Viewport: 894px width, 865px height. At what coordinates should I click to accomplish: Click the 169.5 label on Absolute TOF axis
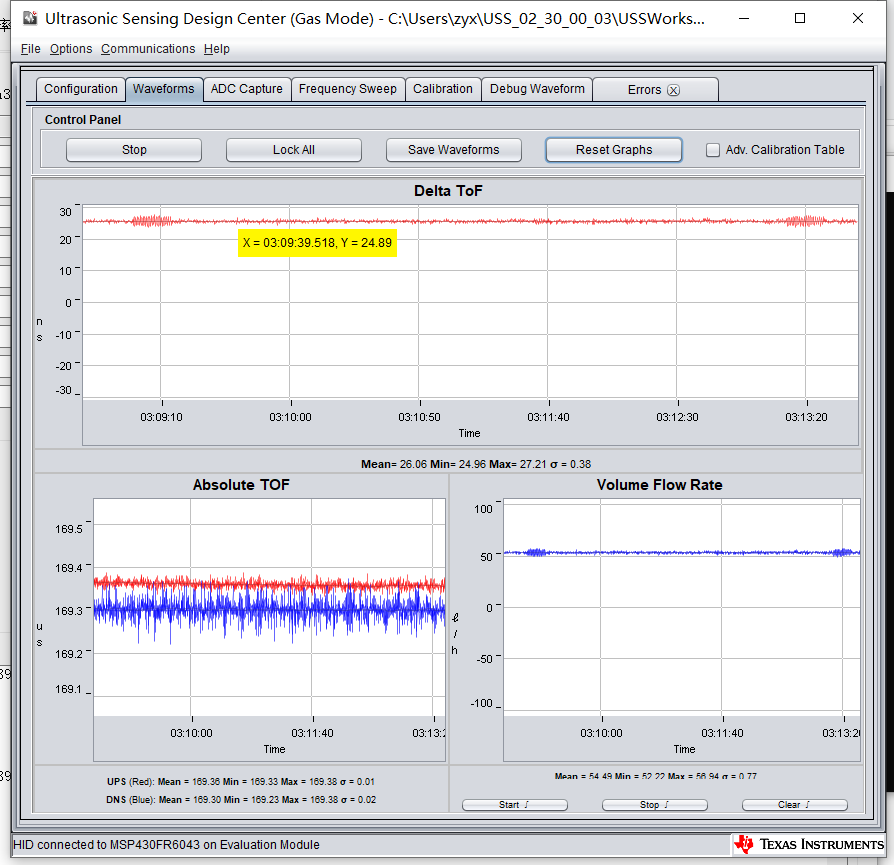[x=69, y=529]
